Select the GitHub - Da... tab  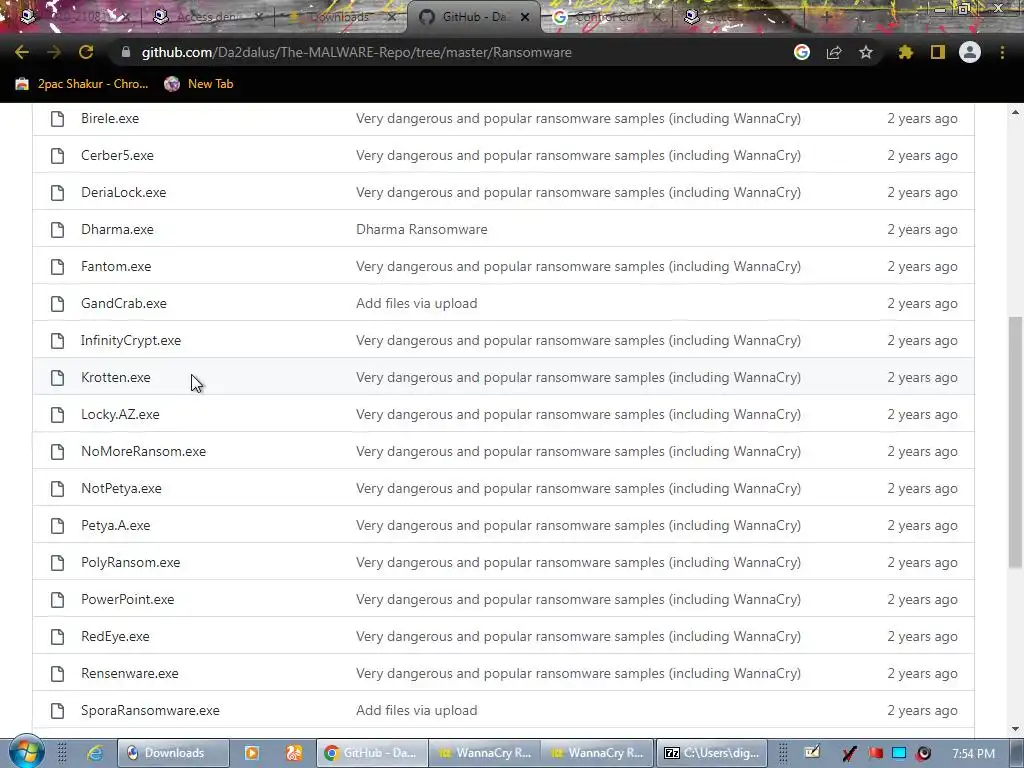click(473, 17)
